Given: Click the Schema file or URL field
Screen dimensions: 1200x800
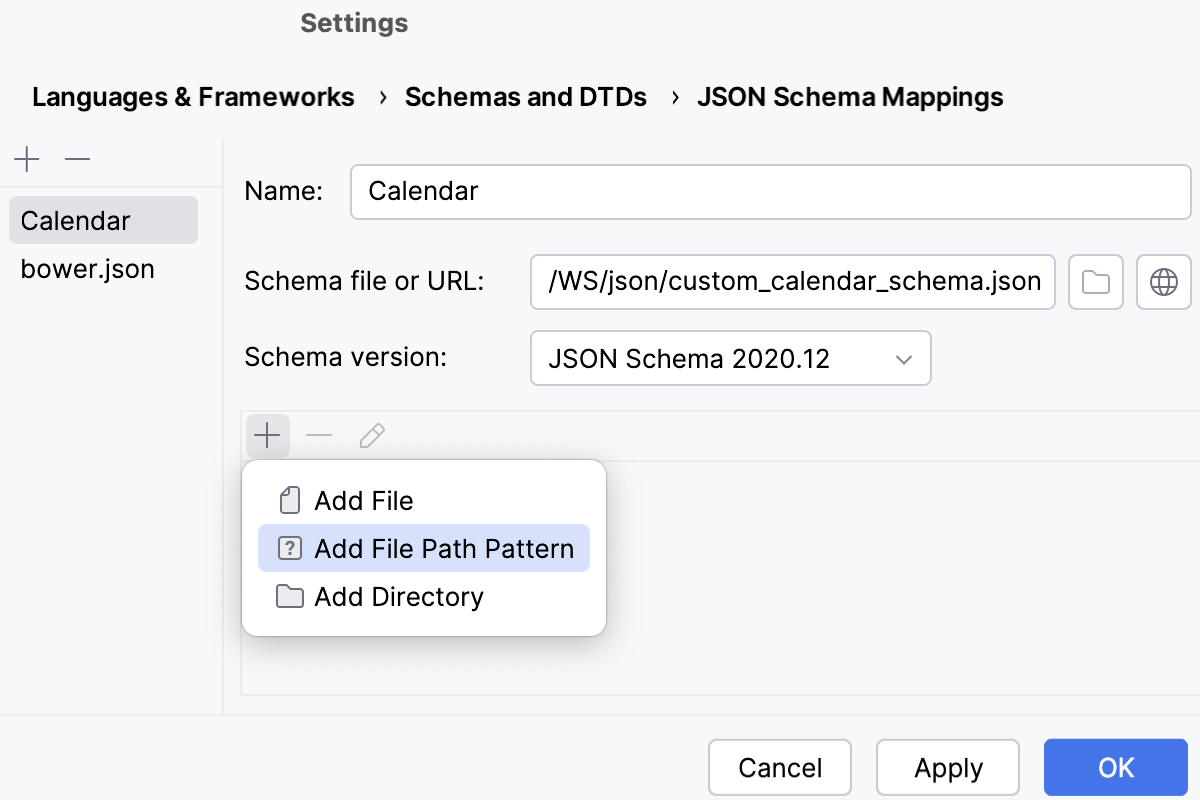Looking at the screenshot, I should pos(792,283).
